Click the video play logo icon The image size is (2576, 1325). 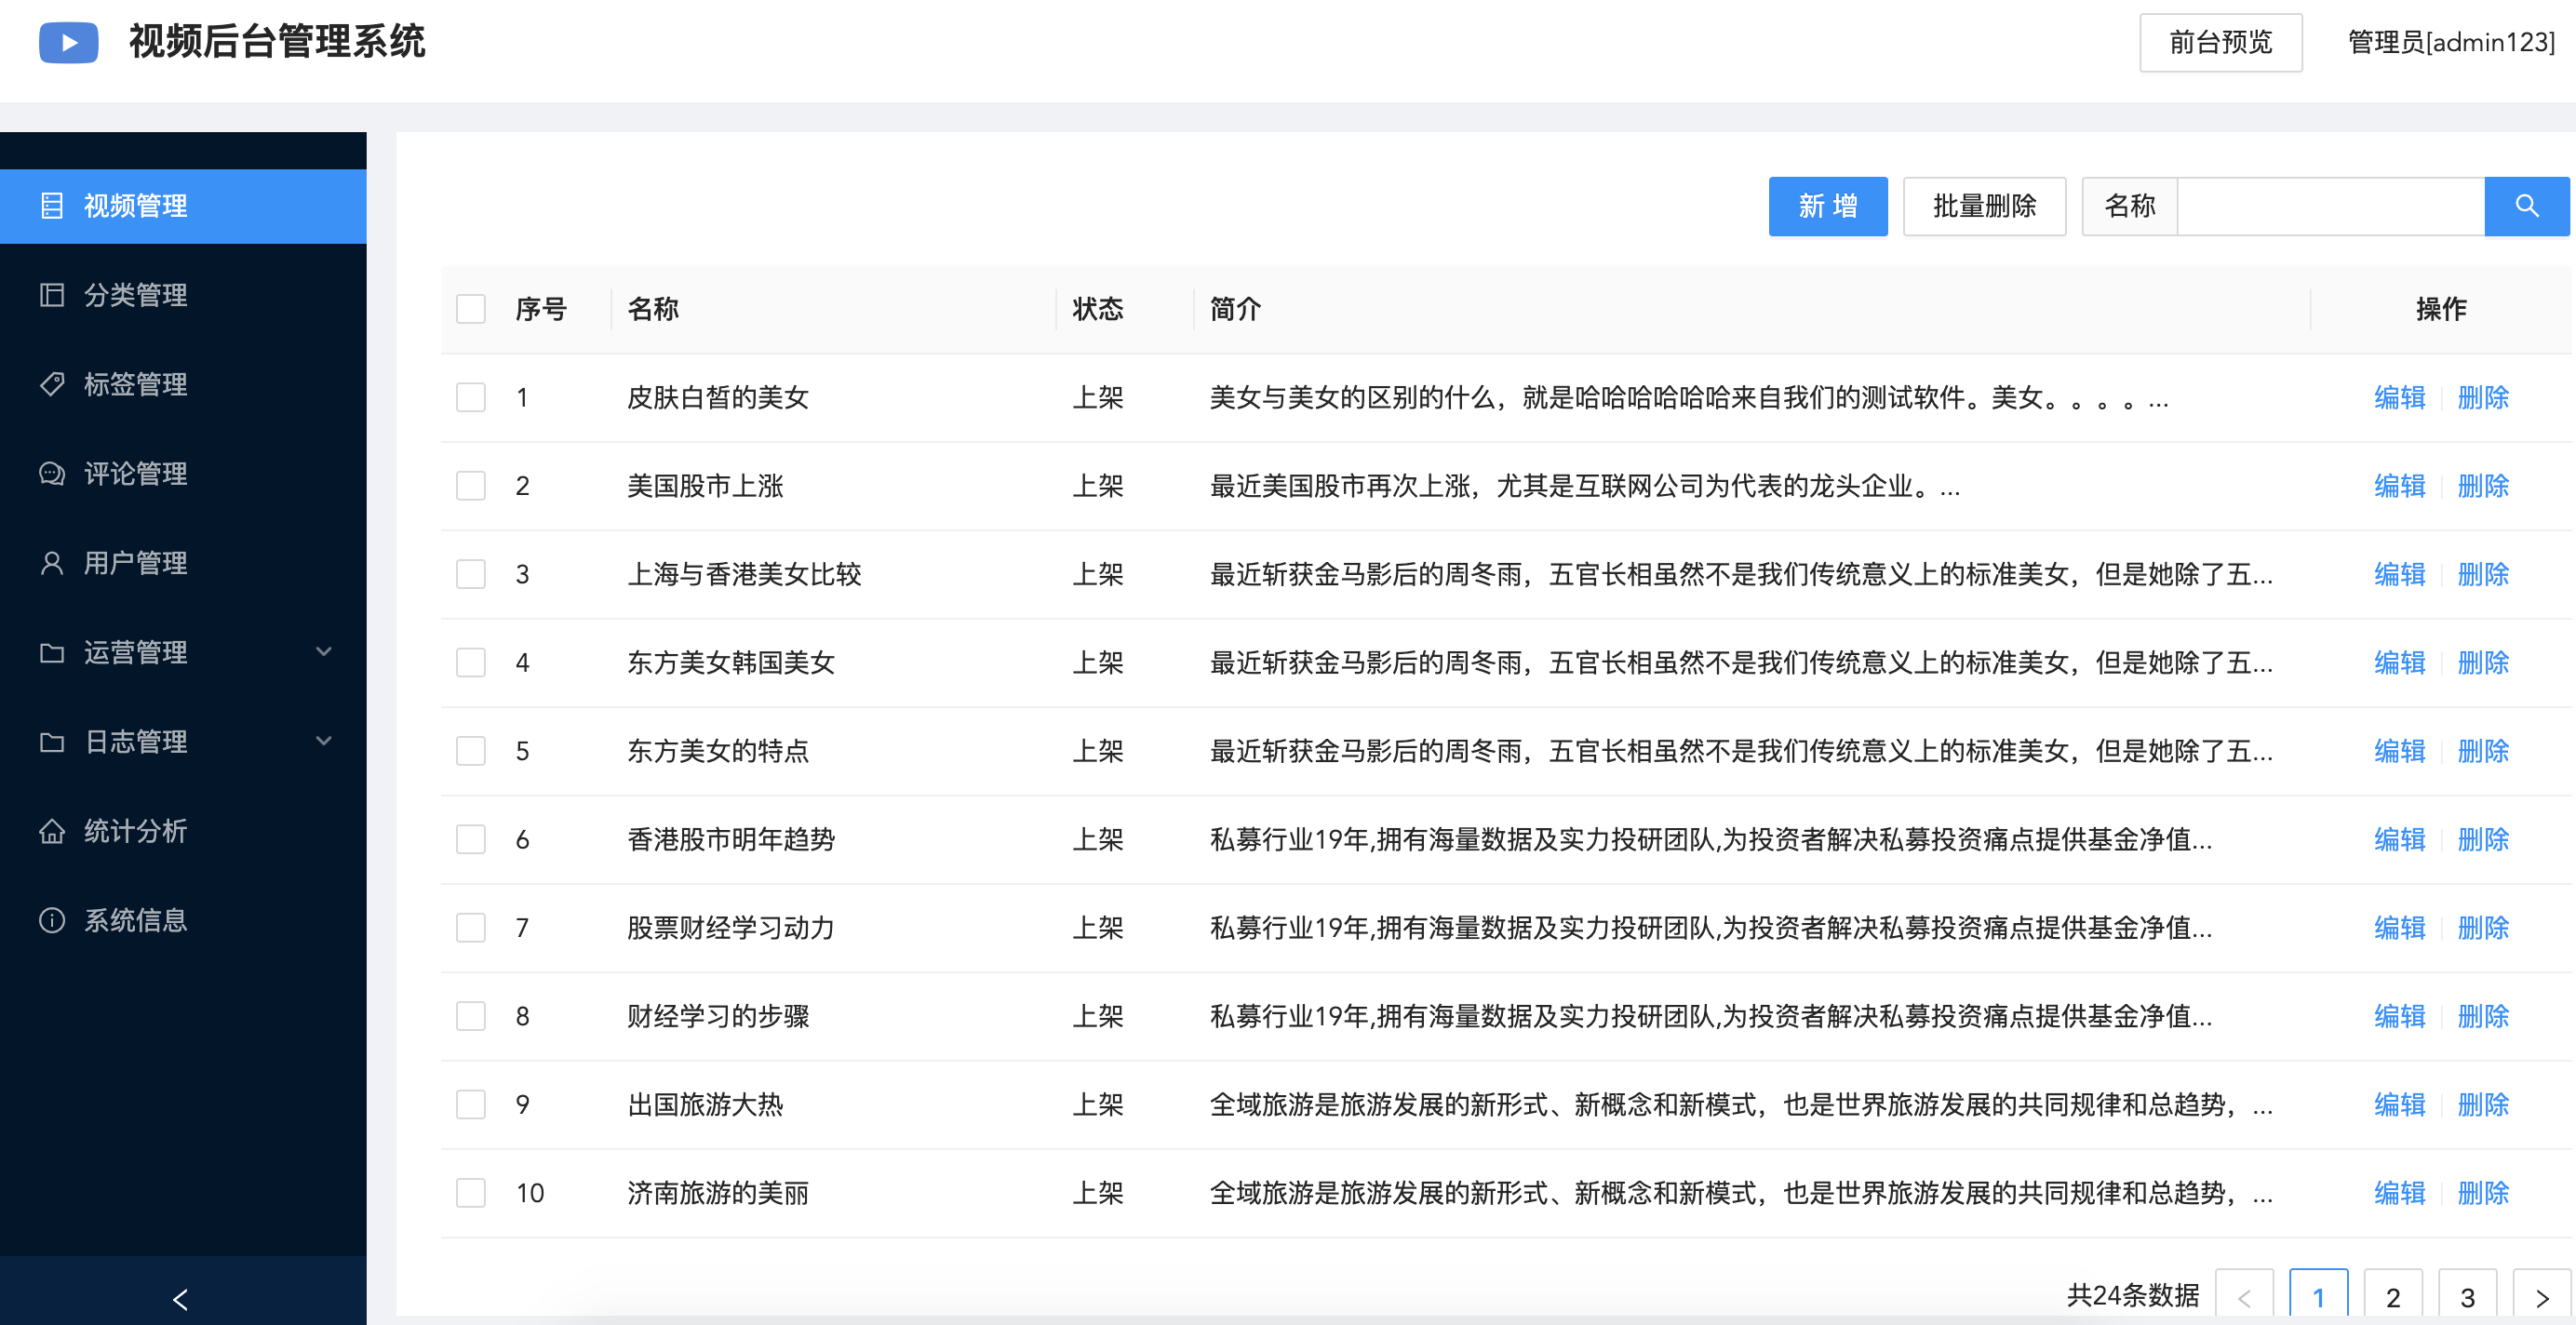[x=68, y=42]
